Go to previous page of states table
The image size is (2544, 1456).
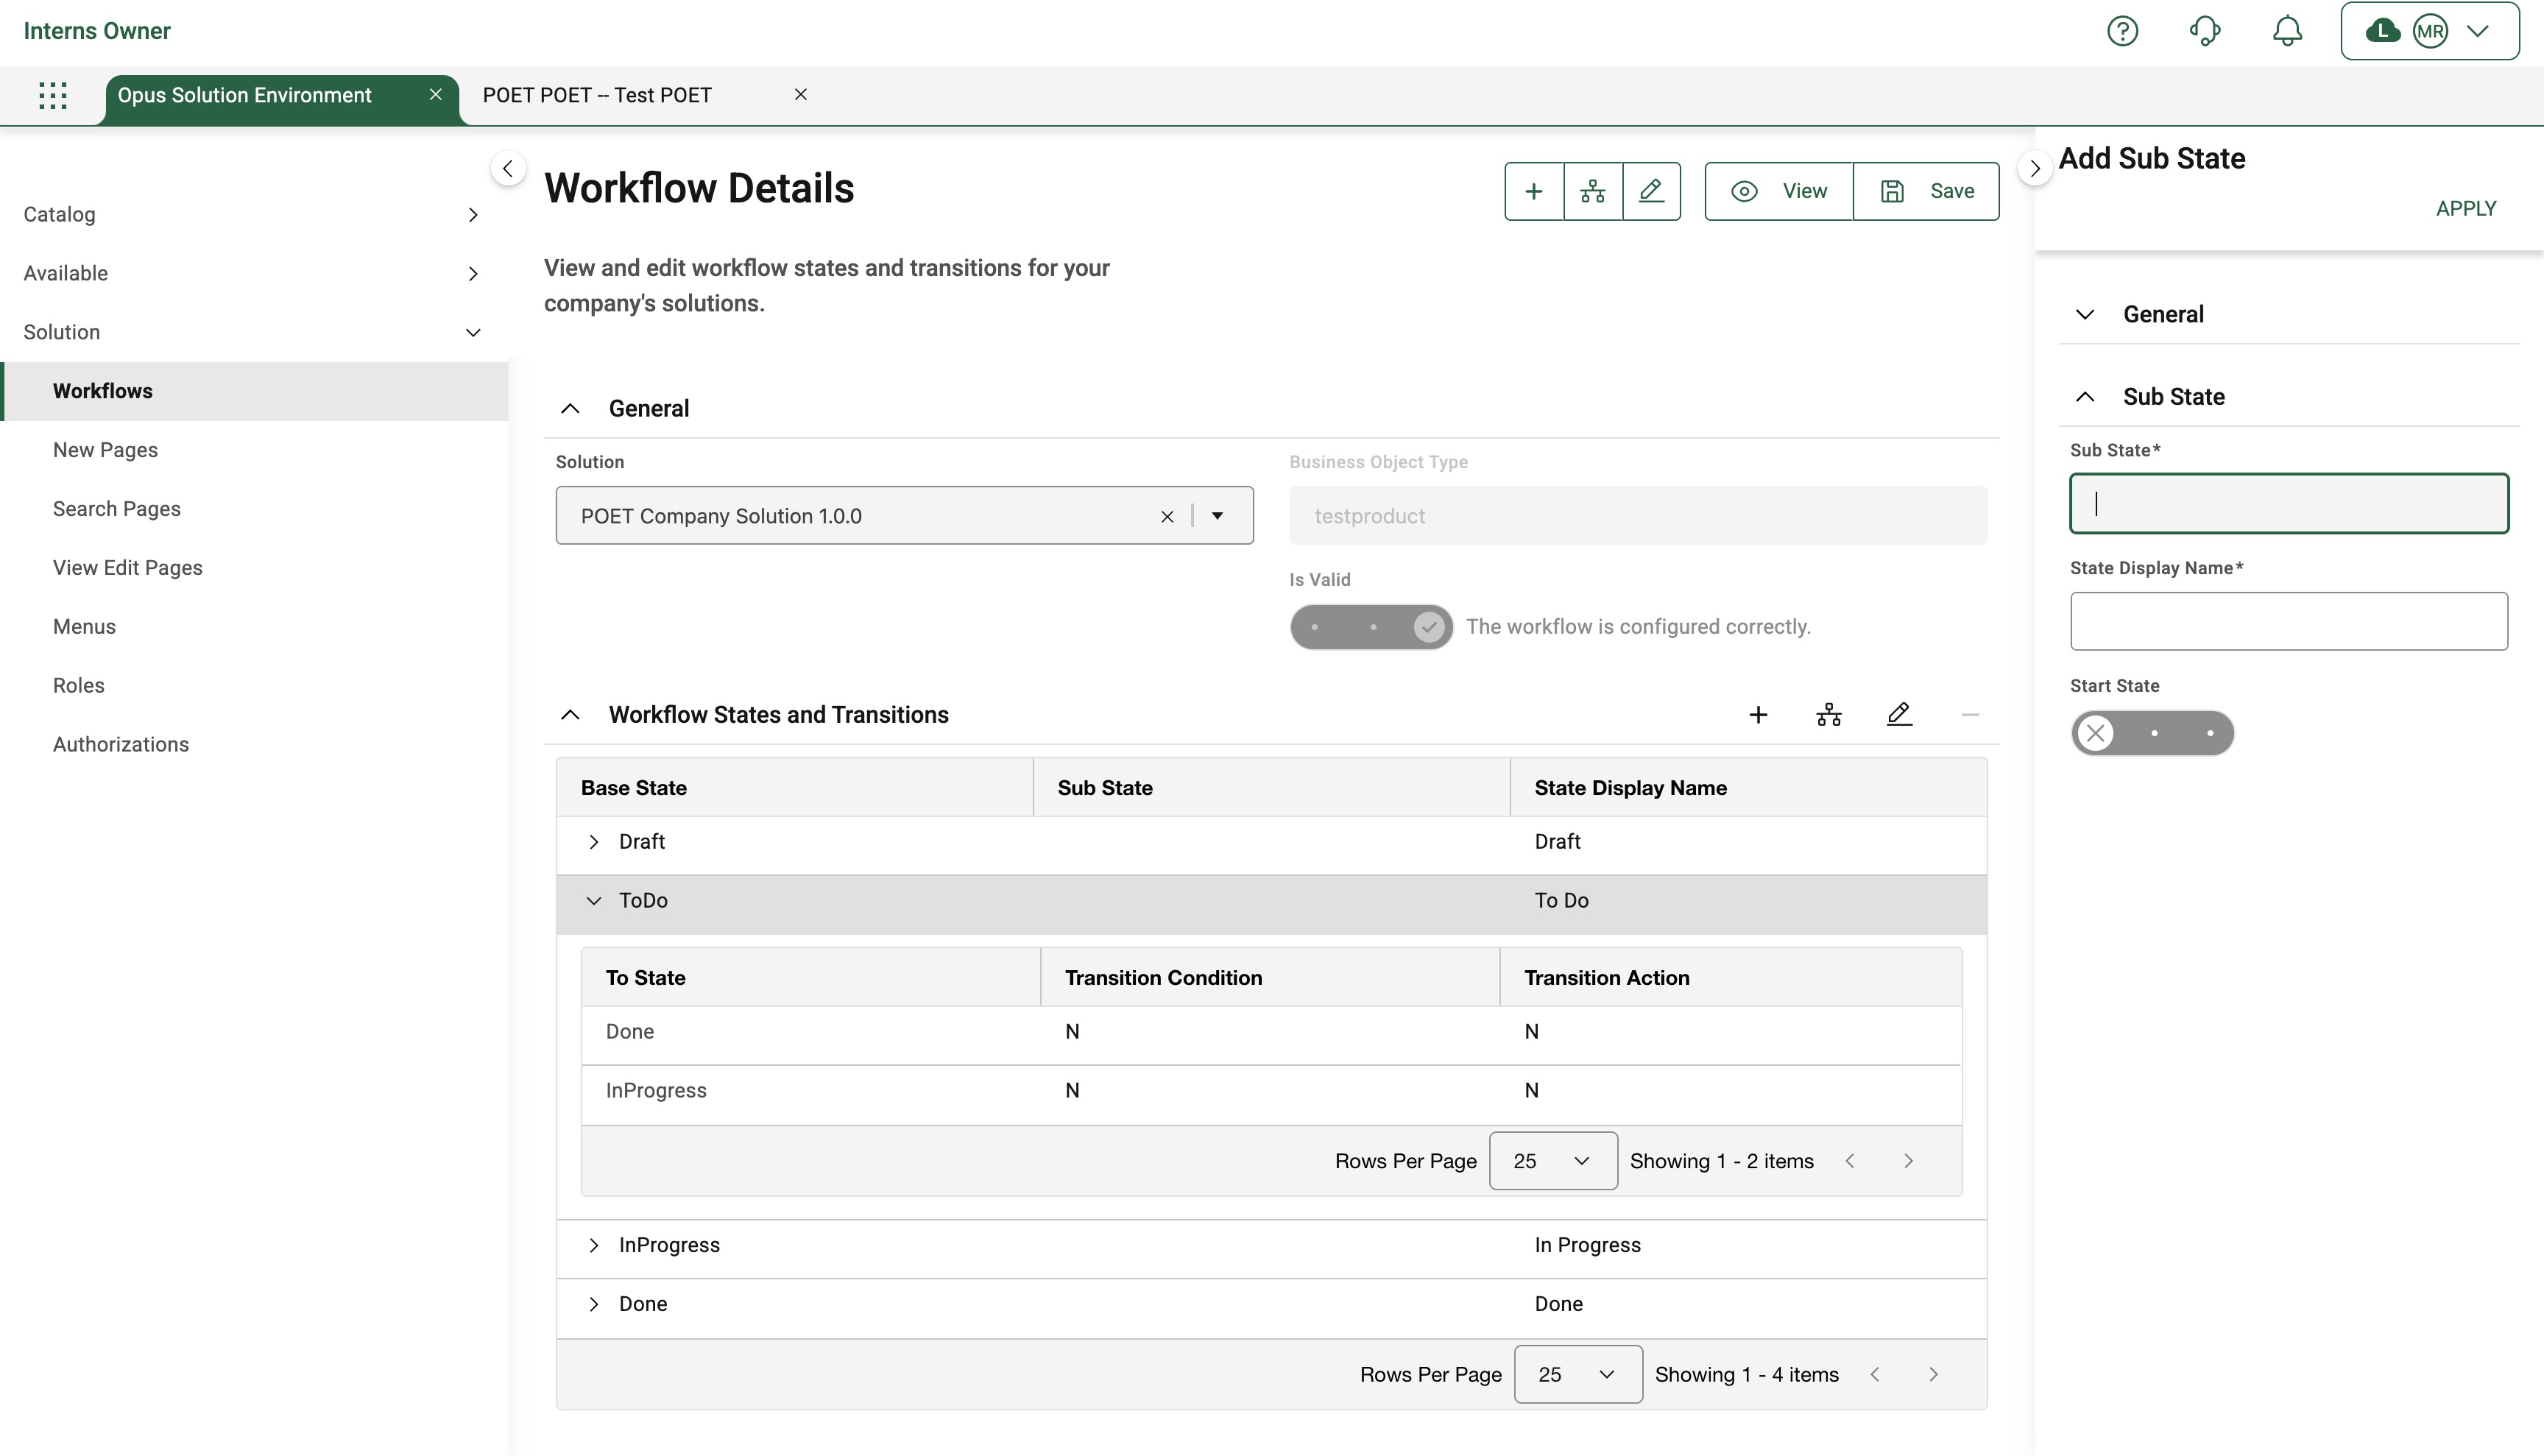coord(1875,1375)
